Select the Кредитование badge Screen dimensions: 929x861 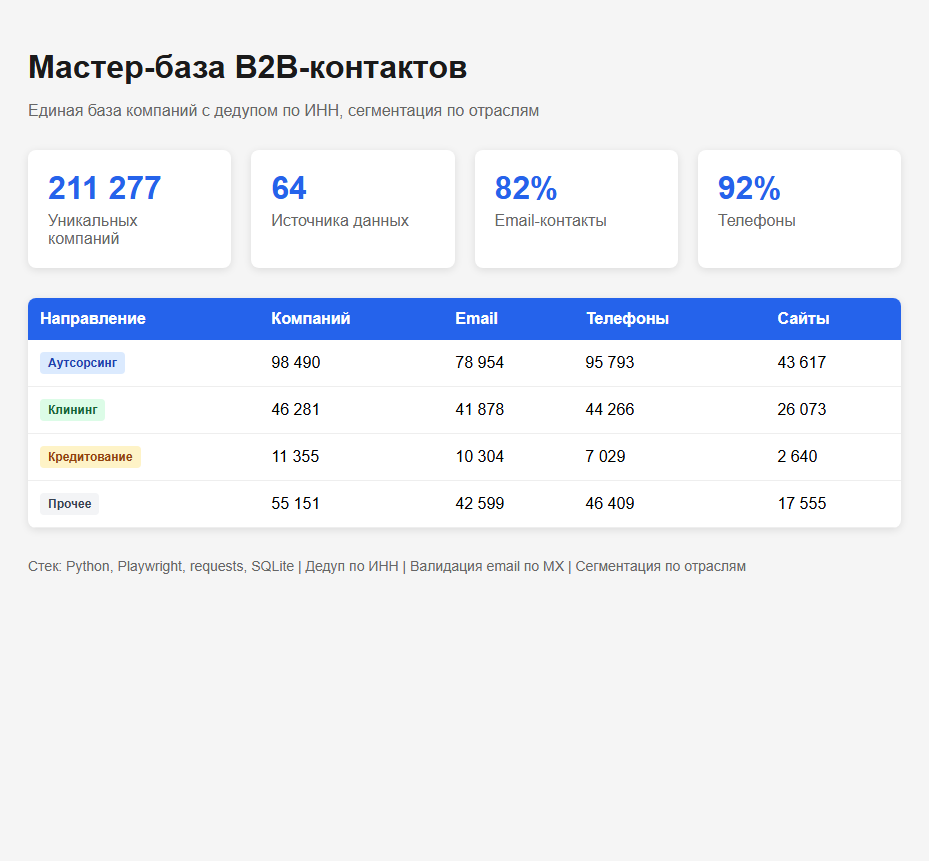coord(90,457)
